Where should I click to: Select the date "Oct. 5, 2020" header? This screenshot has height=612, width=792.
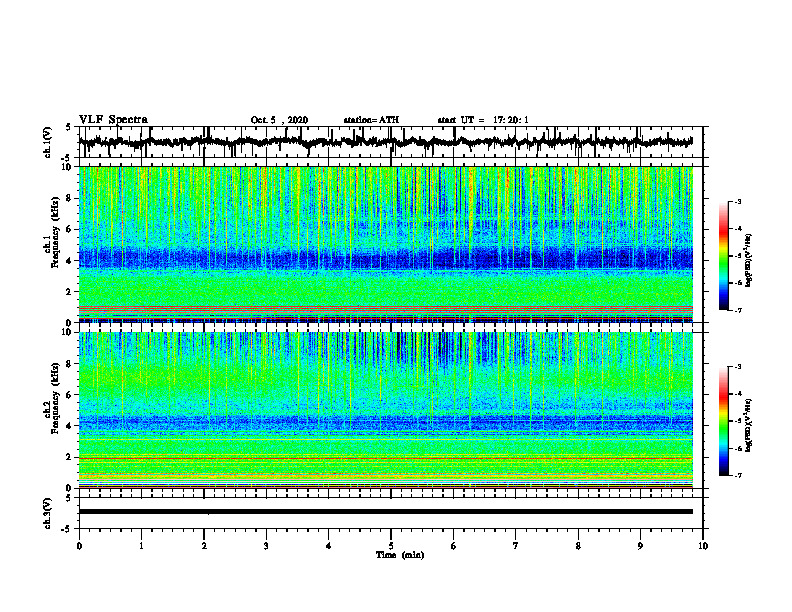[x=279, y=120]
